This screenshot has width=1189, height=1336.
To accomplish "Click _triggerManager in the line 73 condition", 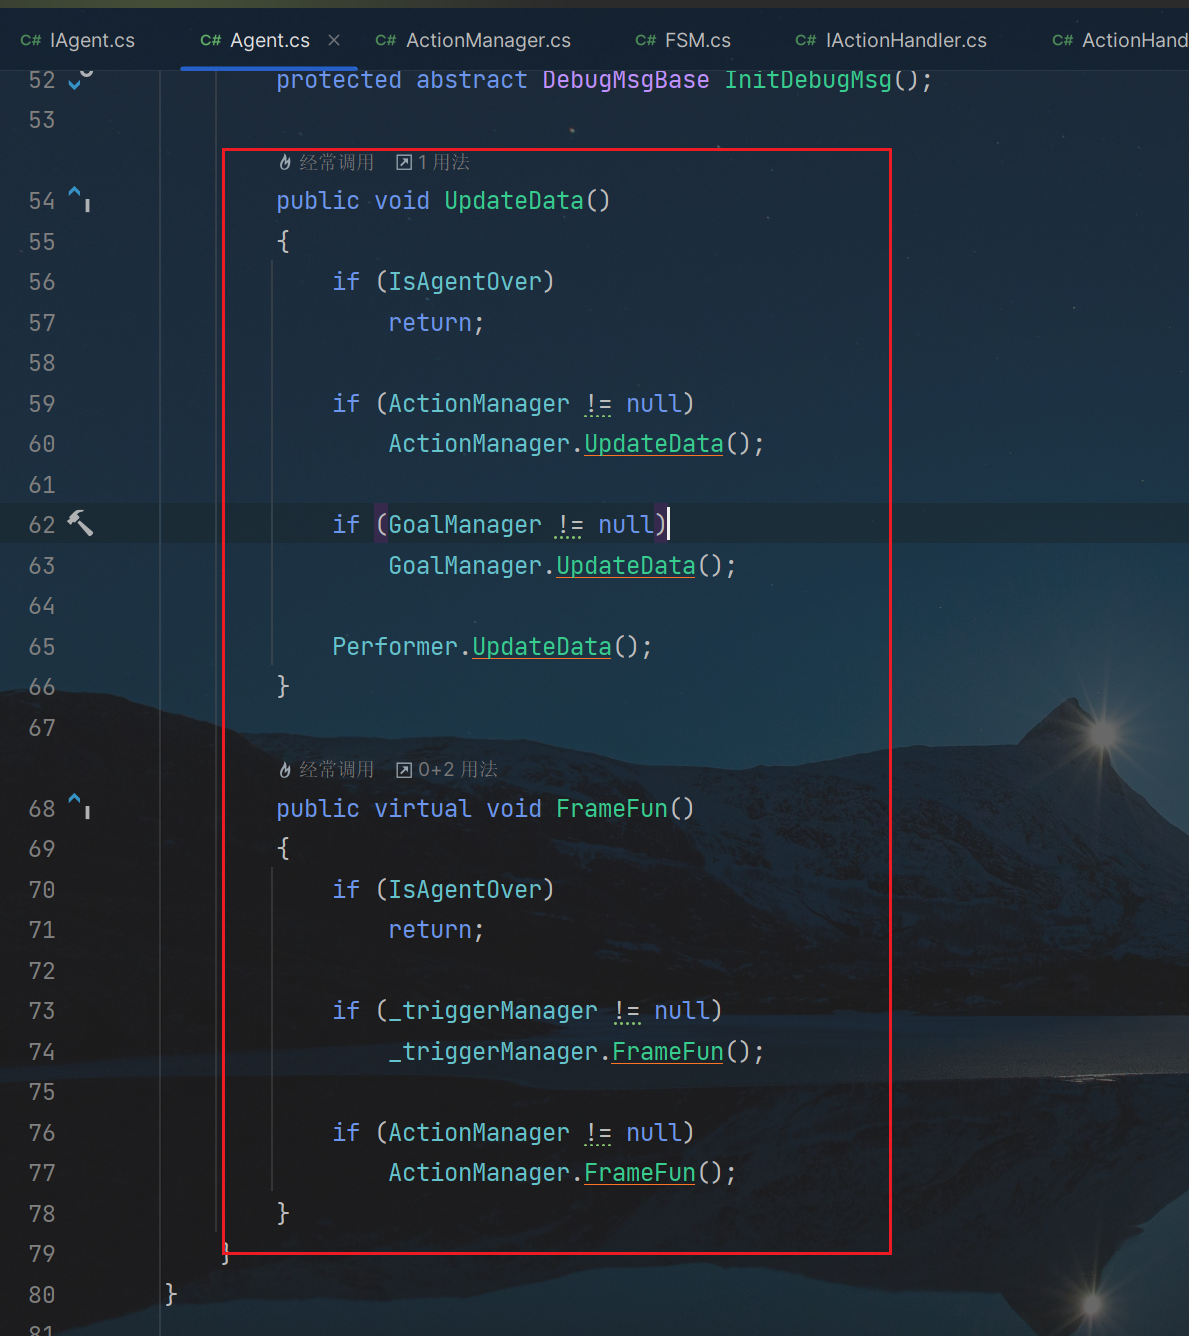I will click(x=493, y=1011).
